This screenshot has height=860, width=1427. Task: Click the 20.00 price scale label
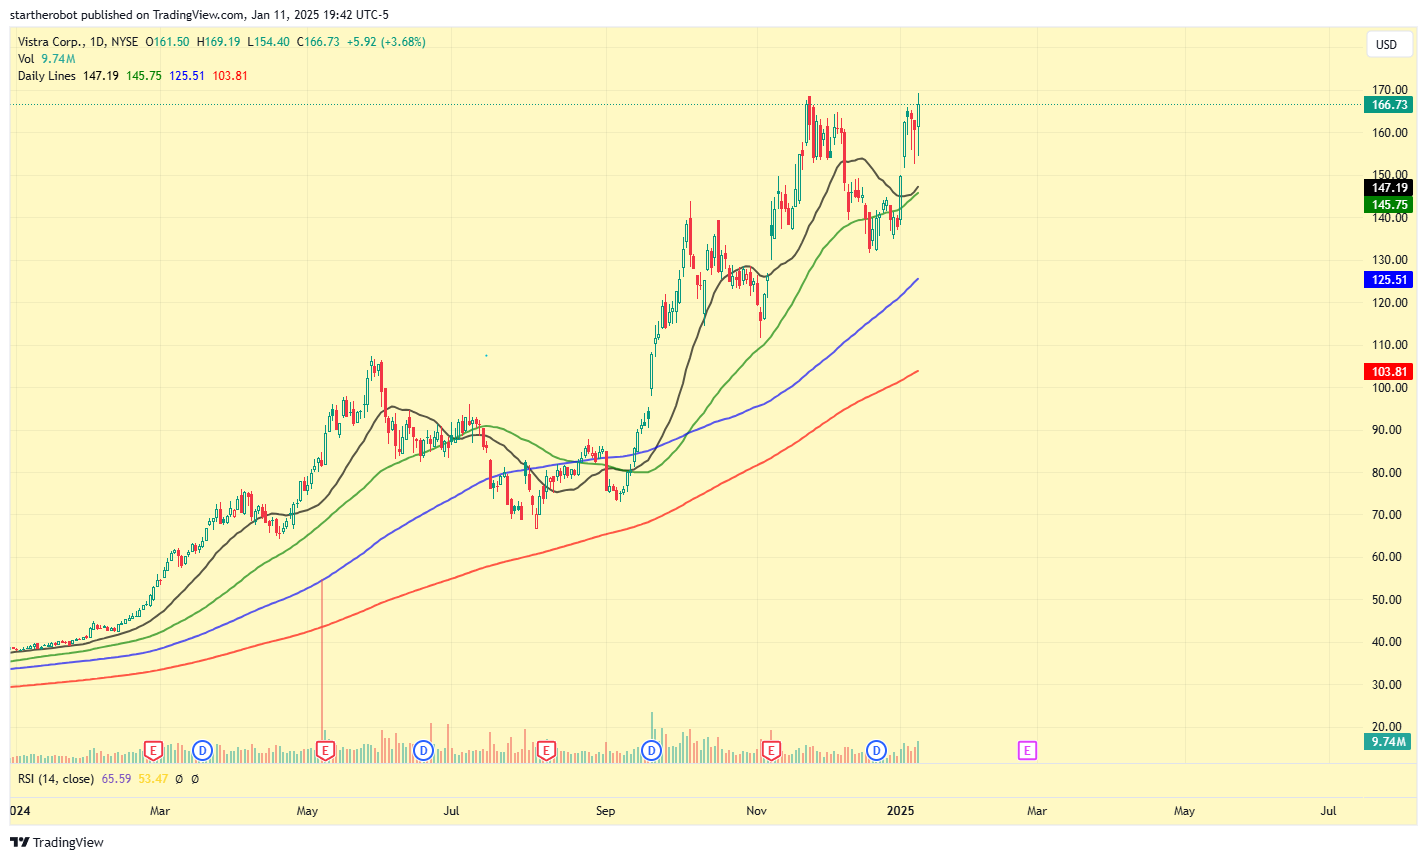coord(1388,727)
